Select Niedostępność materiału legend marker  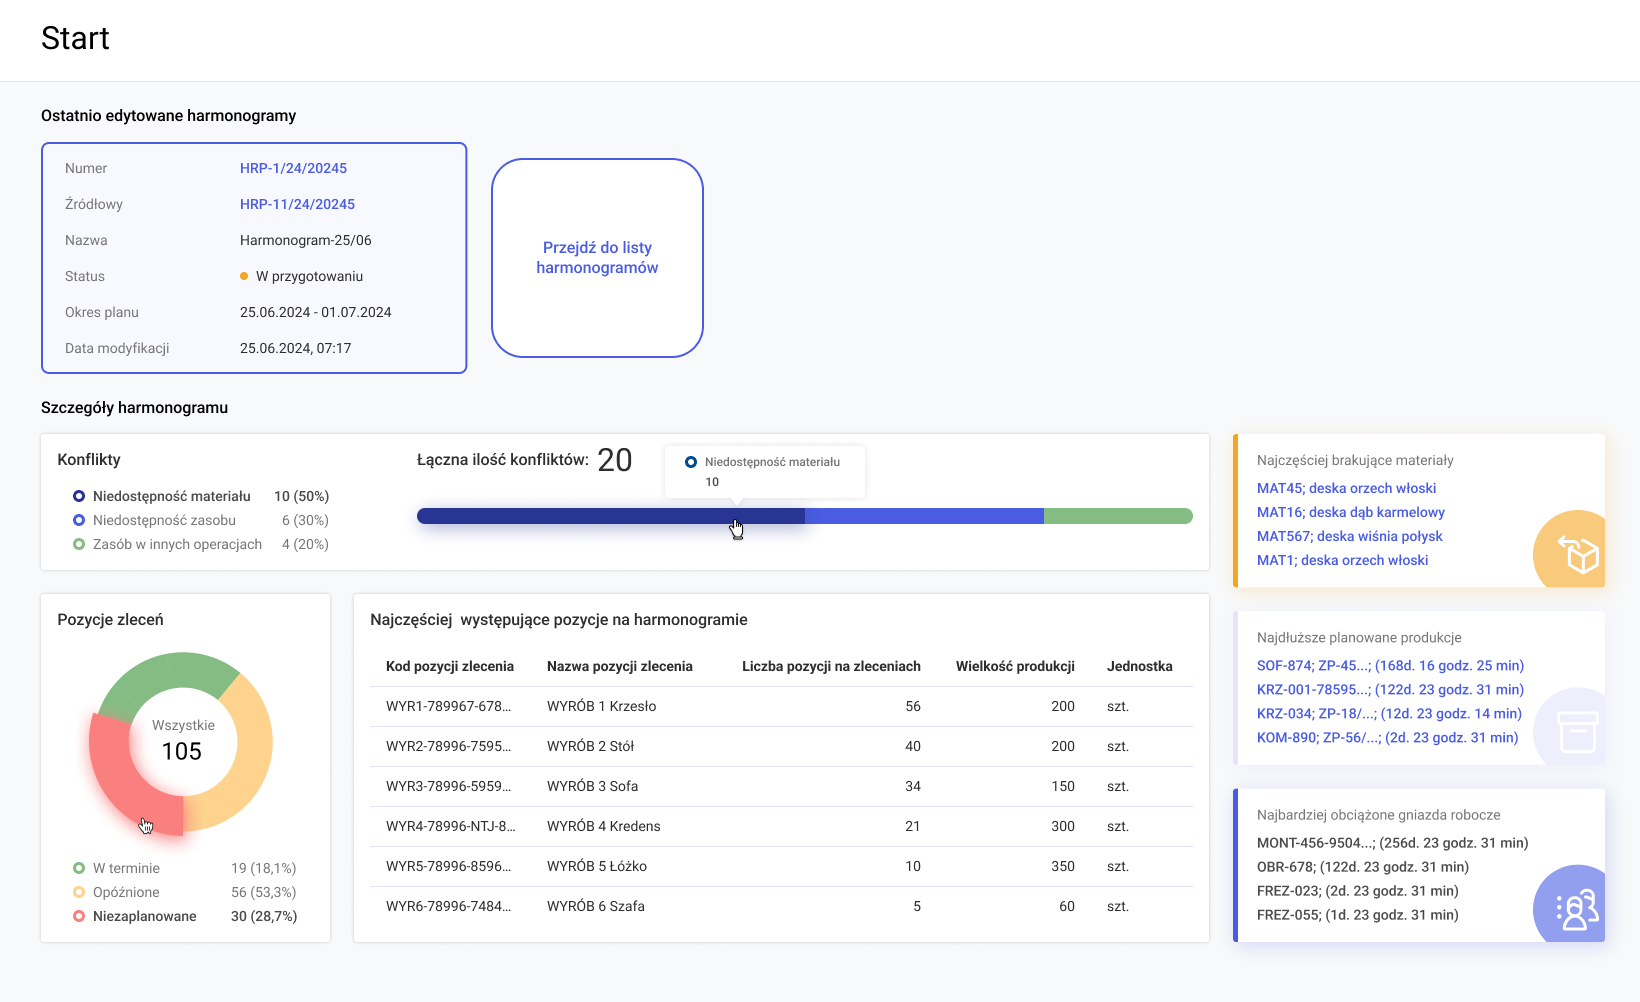tap(79, 496)
